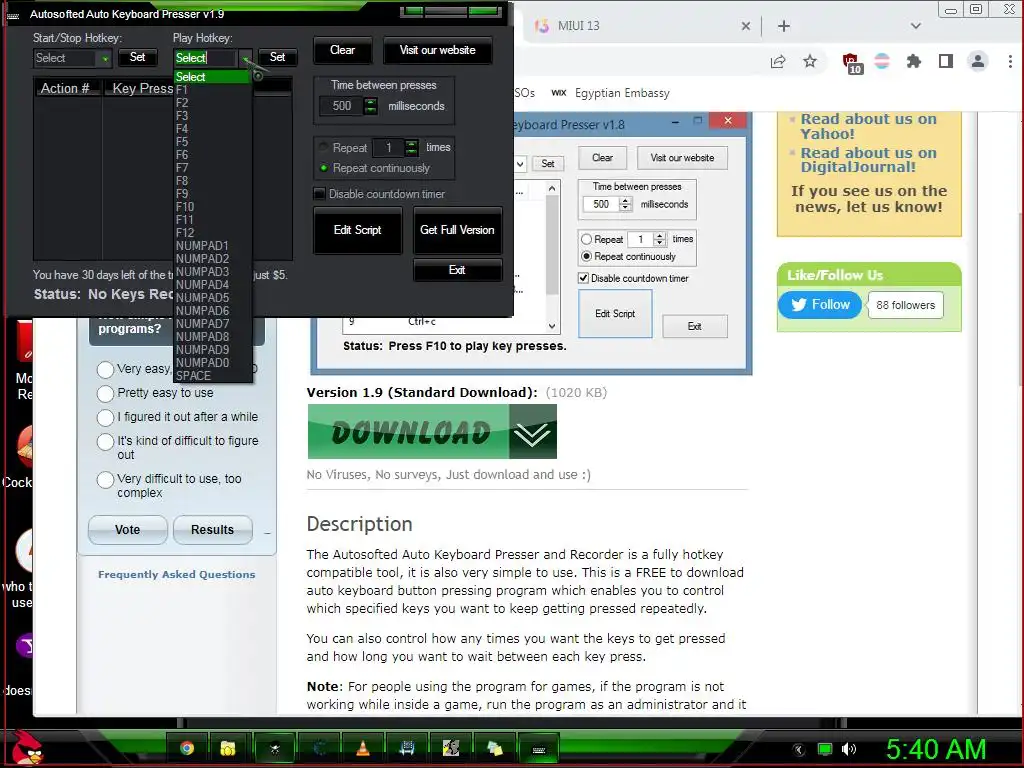The width and height of the screenshot is (1024, 768).
Task: Click the keyboard presser taskbar icon
Action: (x=539, y=750)
